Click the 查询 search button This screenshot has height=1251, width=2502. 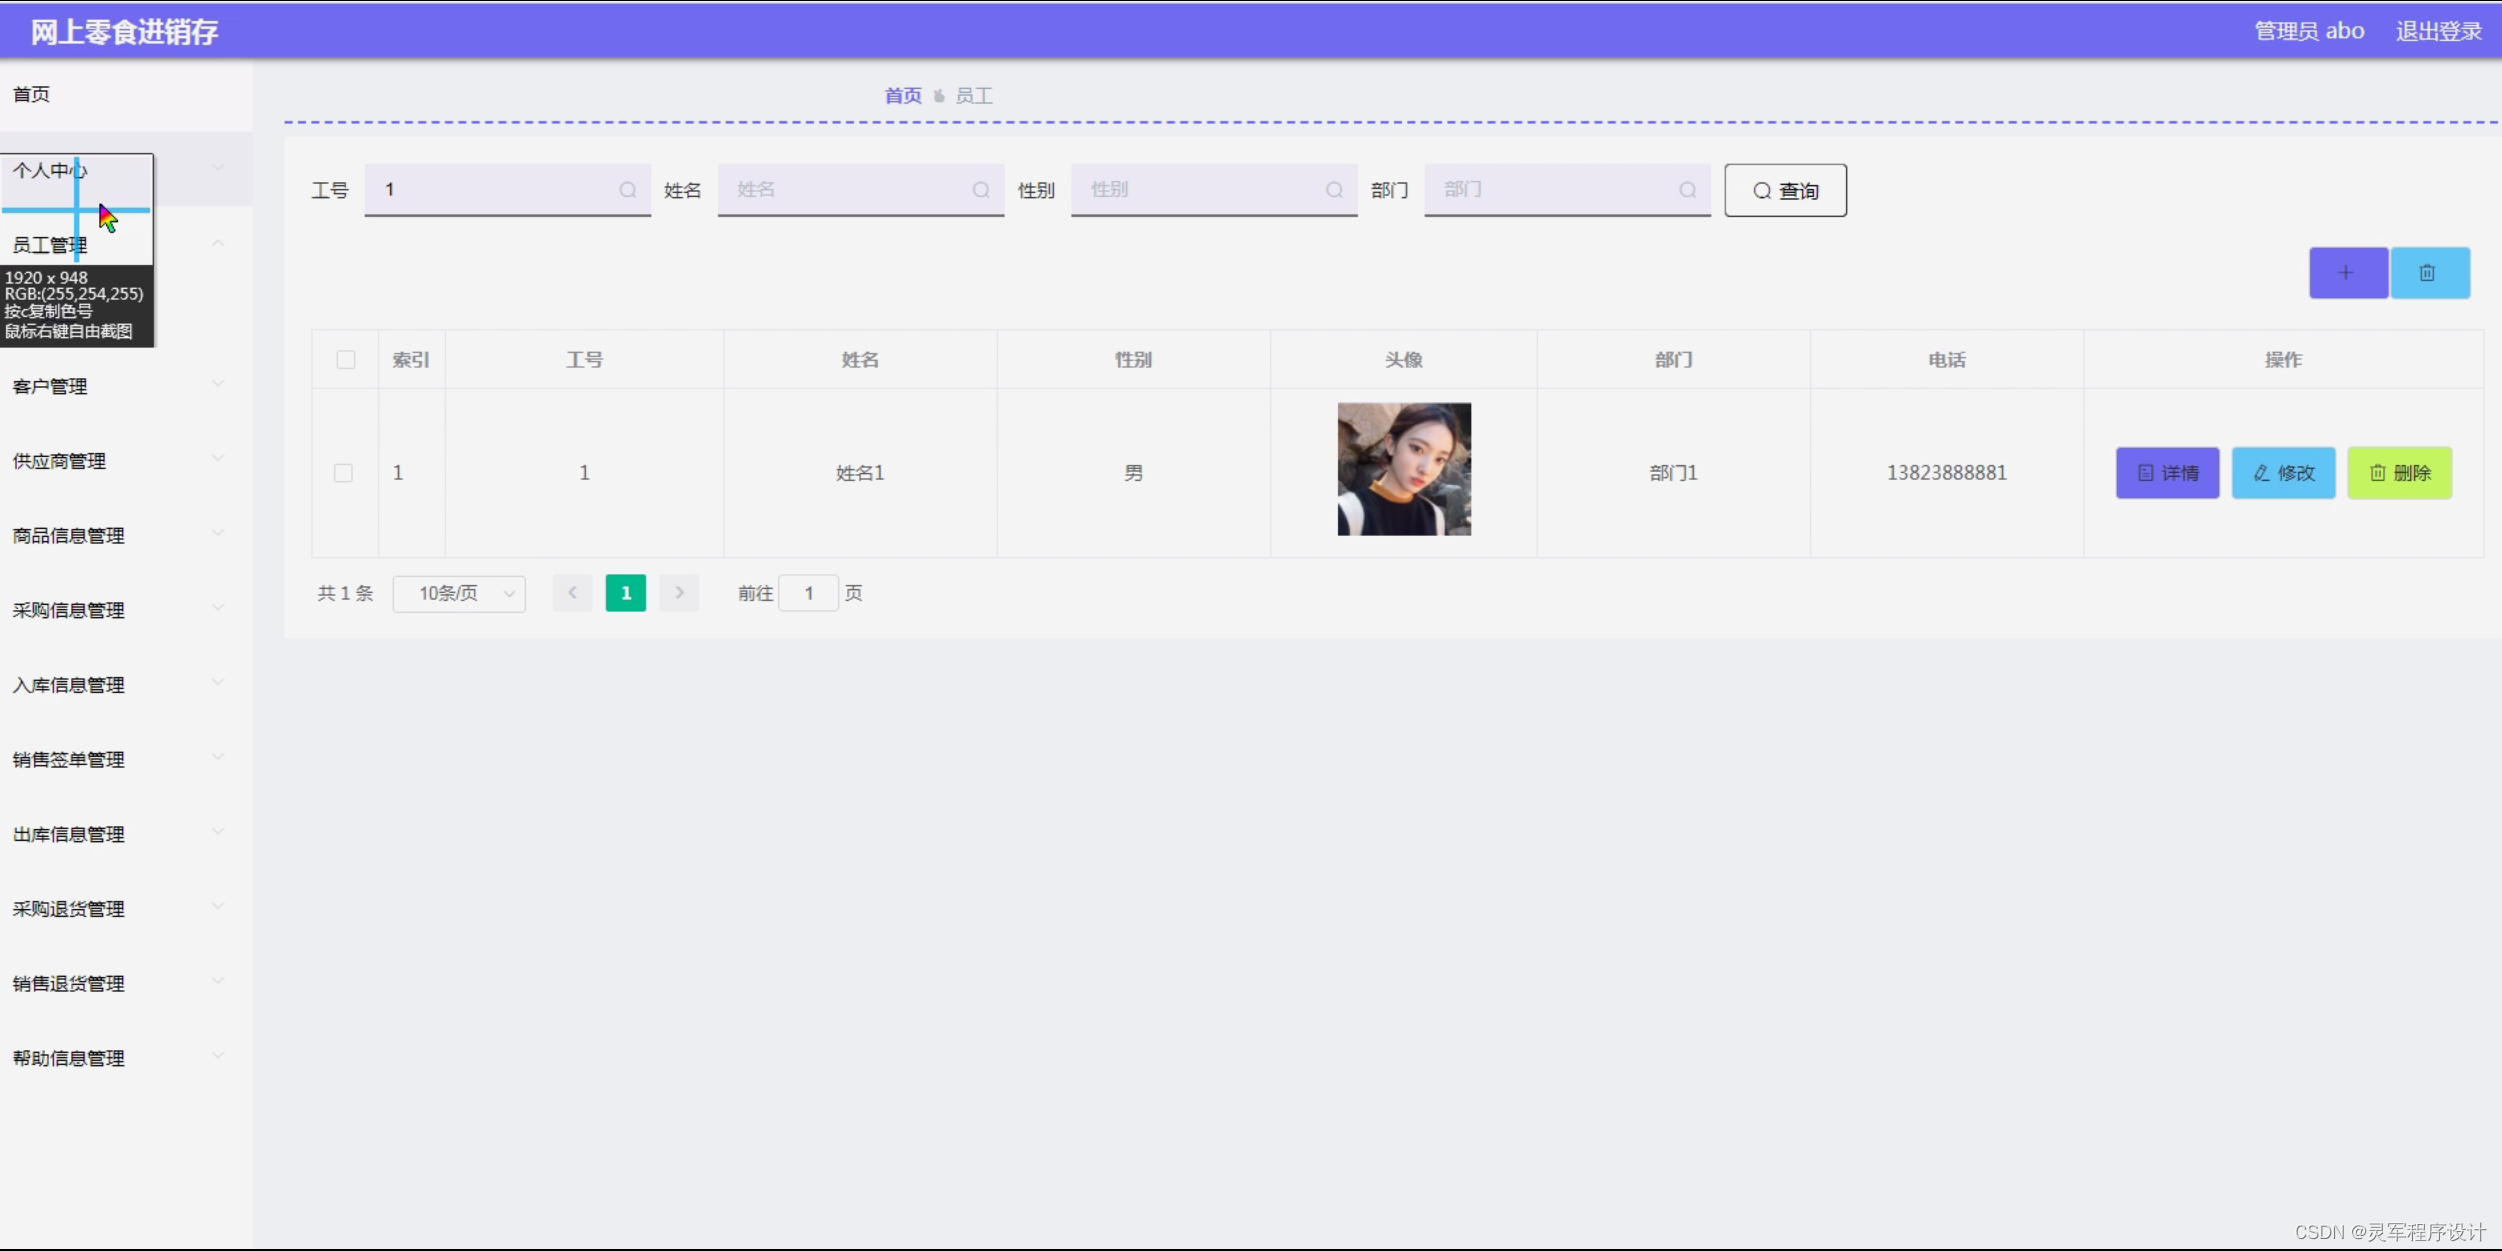click(x=1785, y=191)
